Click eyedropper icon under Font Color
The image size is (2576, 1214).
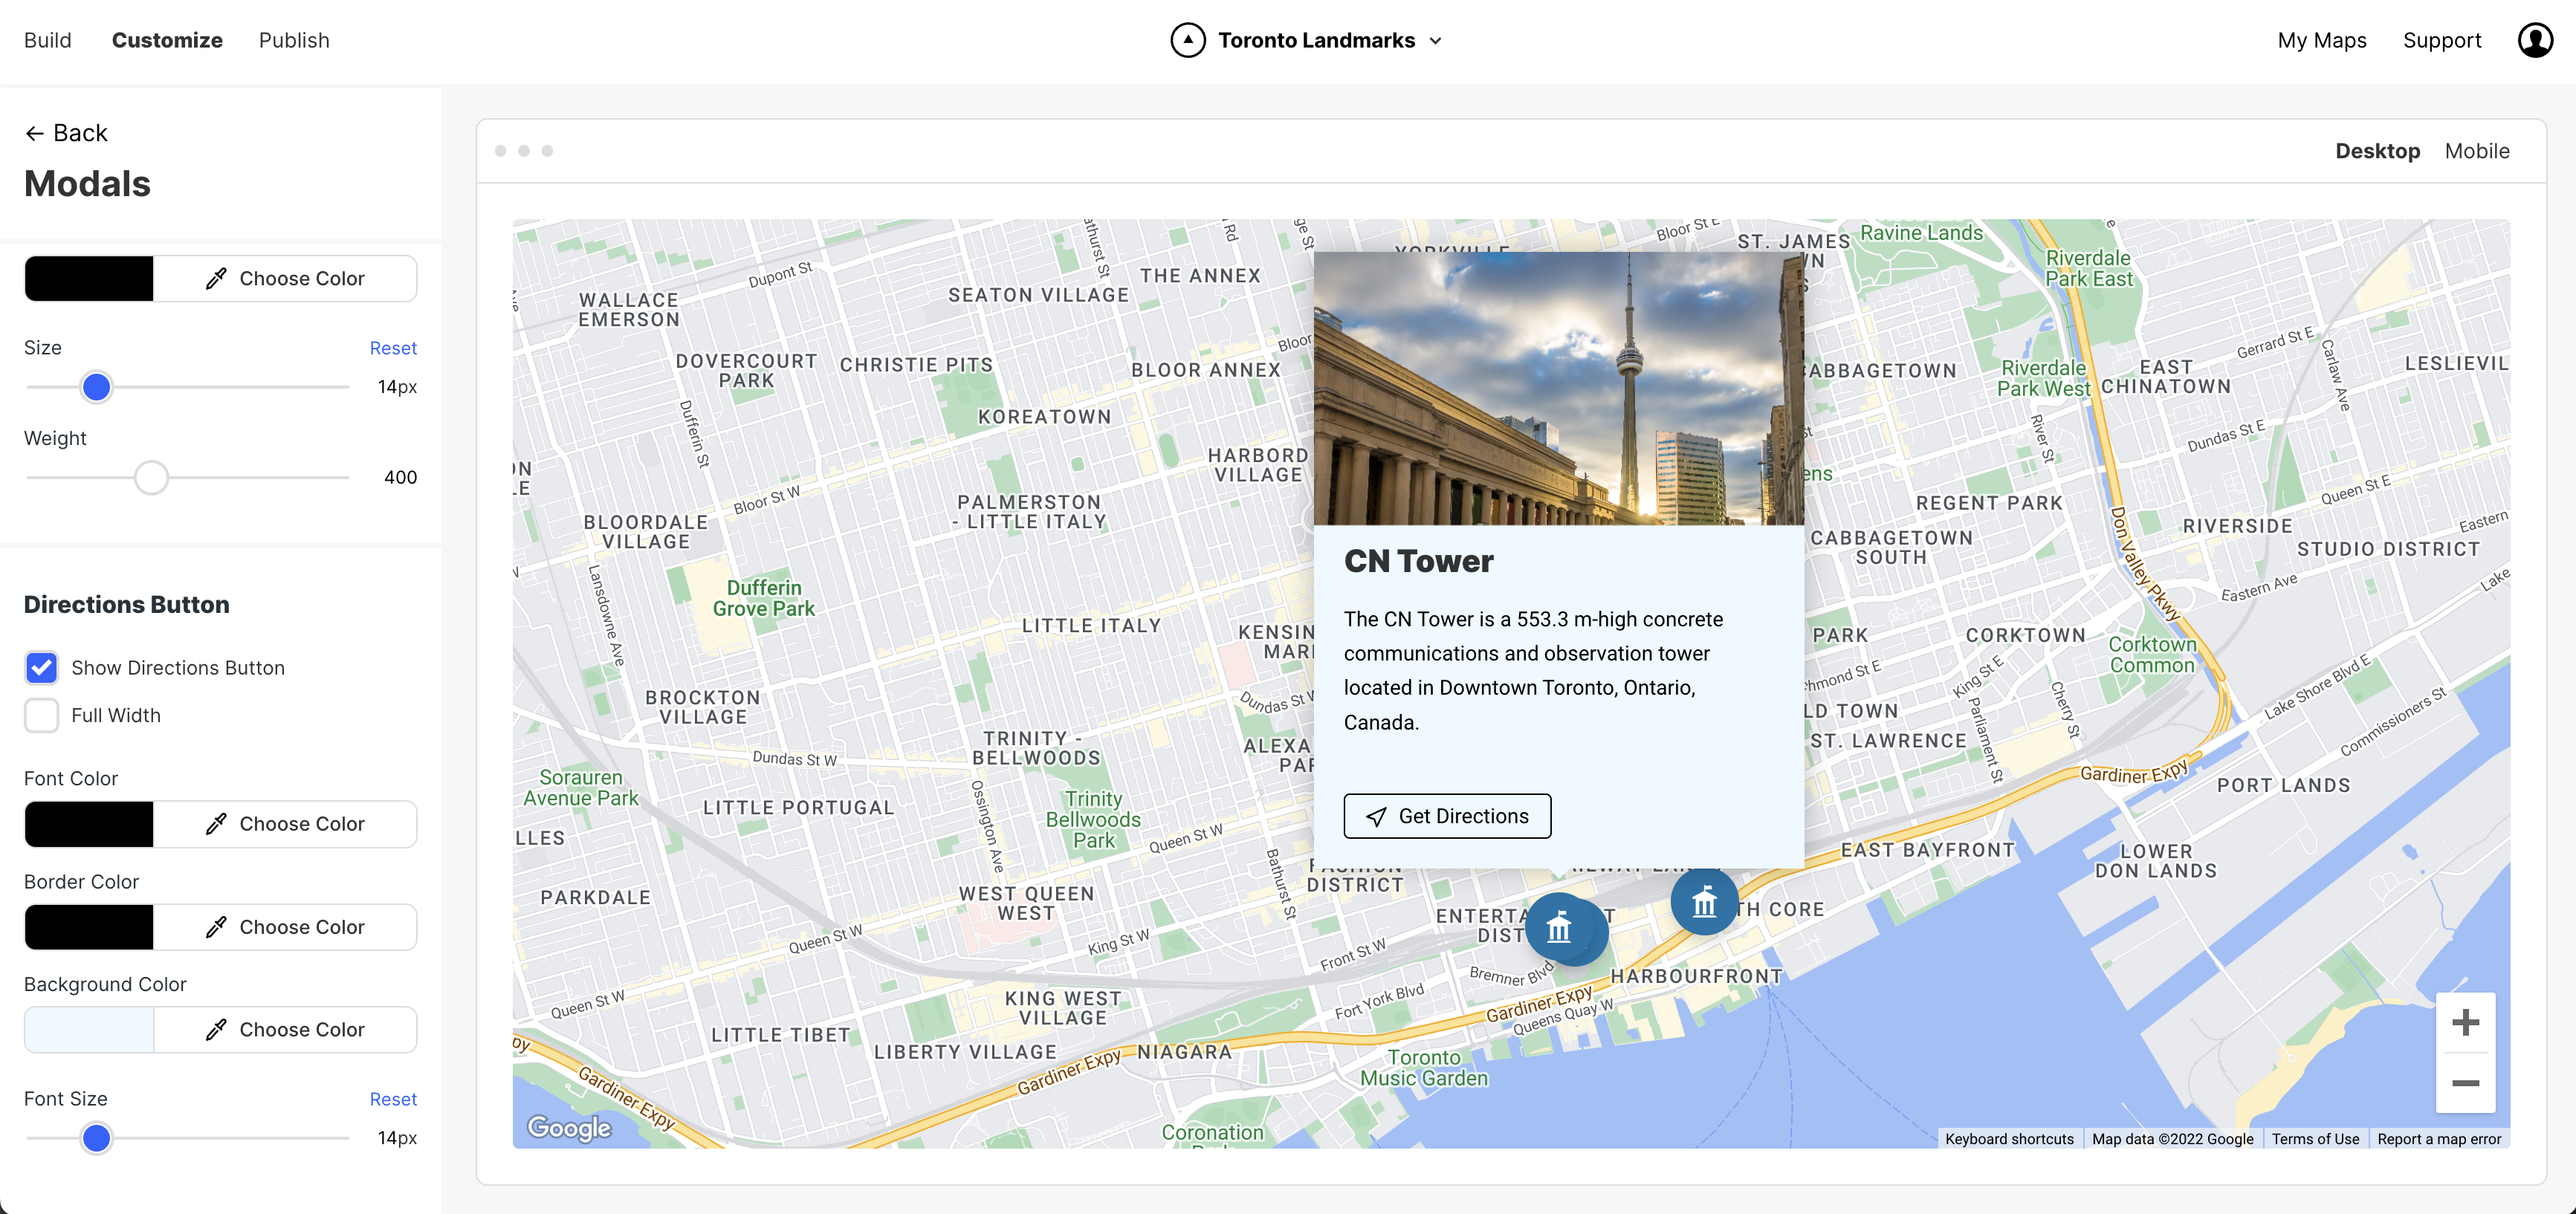(x=216, y=824)
